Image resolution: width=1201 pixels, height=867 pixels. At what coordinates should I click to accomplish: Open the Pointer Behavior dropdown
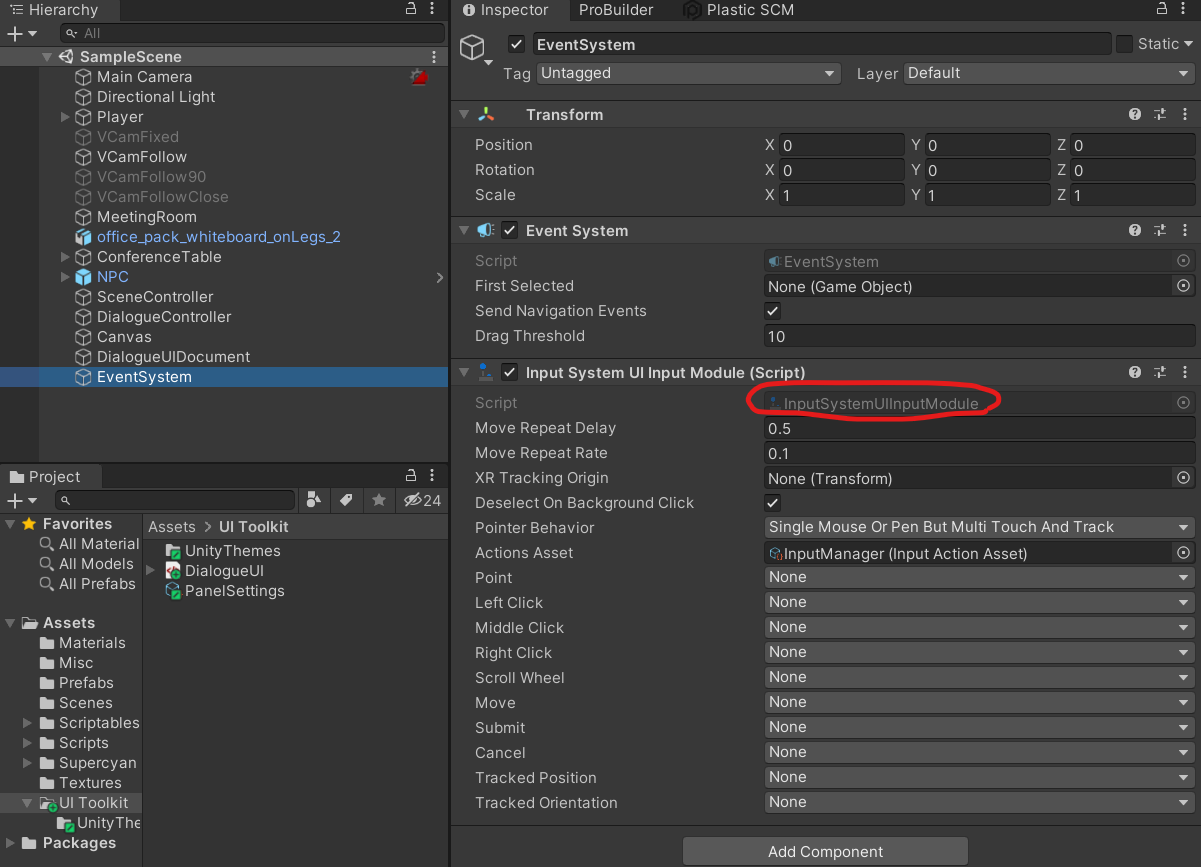(980, 527)
